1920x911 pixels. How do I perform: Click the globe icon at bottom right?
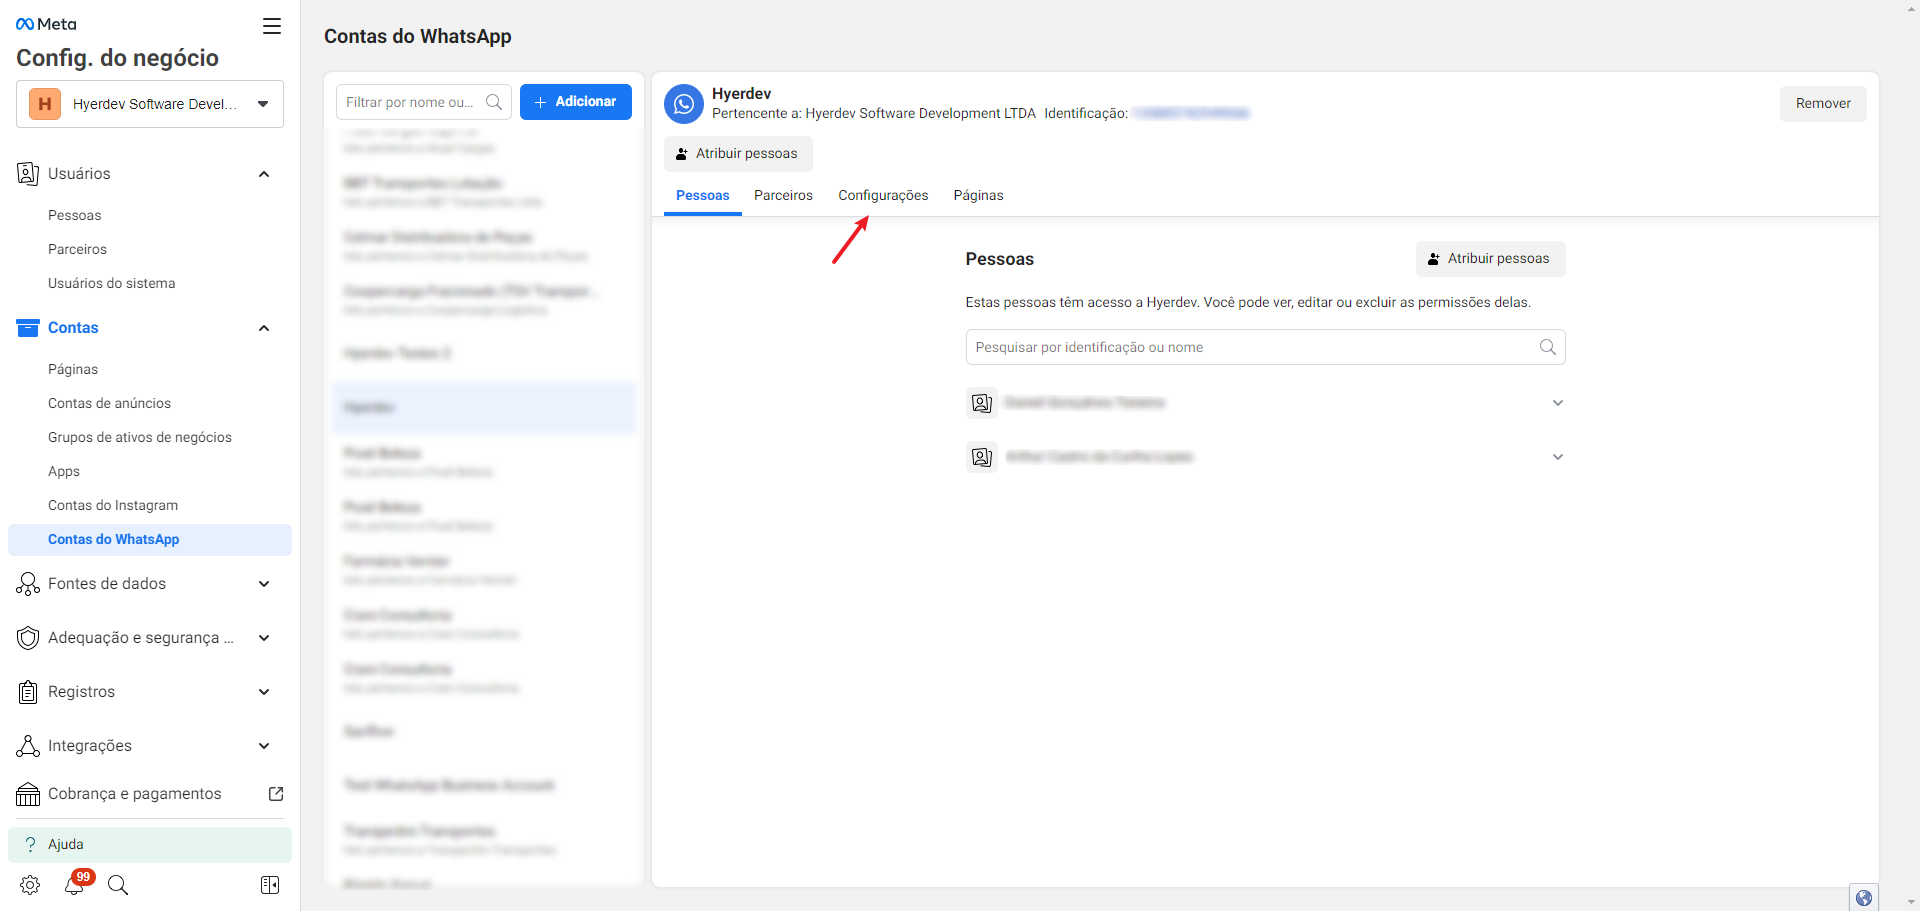pyautogui.click(x=1863, y=897)
